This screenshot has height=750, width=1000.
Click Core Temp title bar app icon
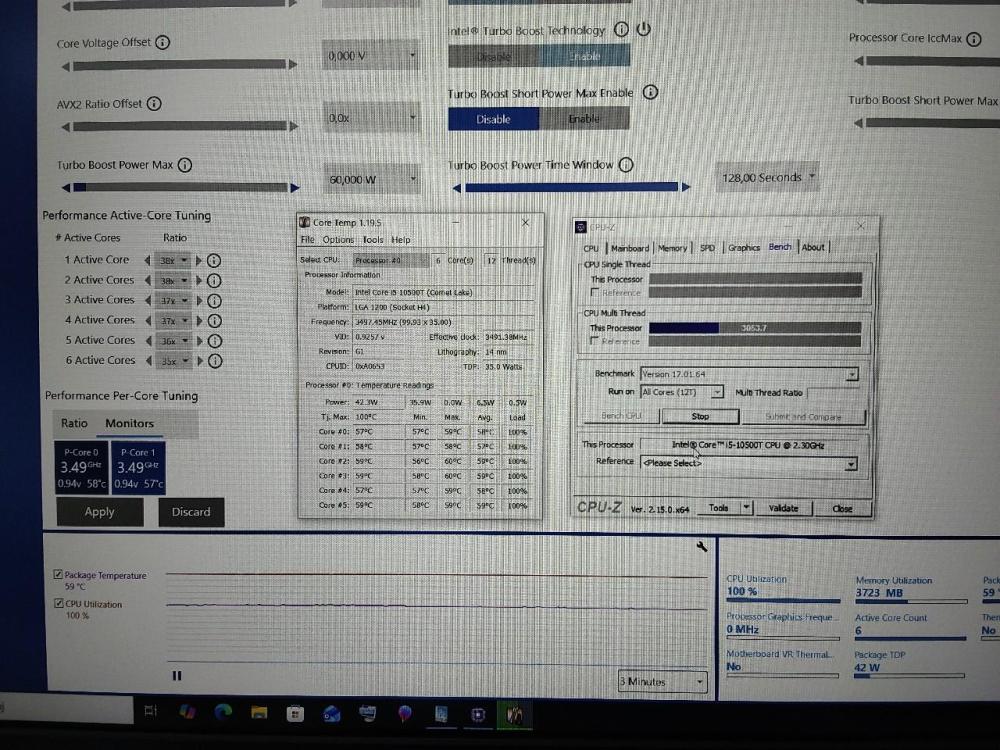tap(305, 222)
